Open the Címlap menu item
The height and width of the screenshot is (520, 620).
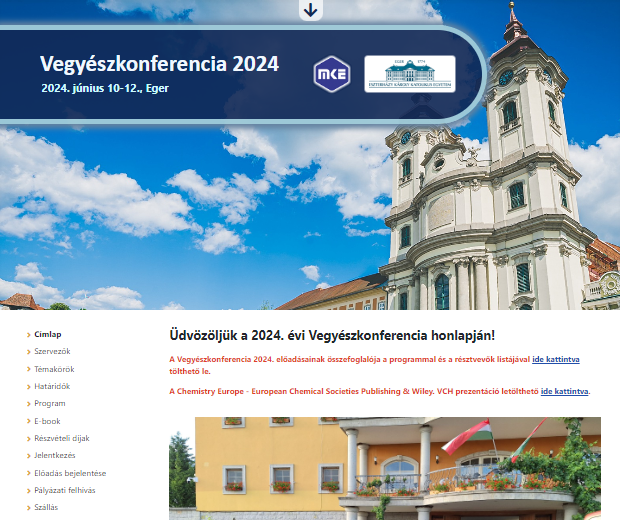(47, 334)
